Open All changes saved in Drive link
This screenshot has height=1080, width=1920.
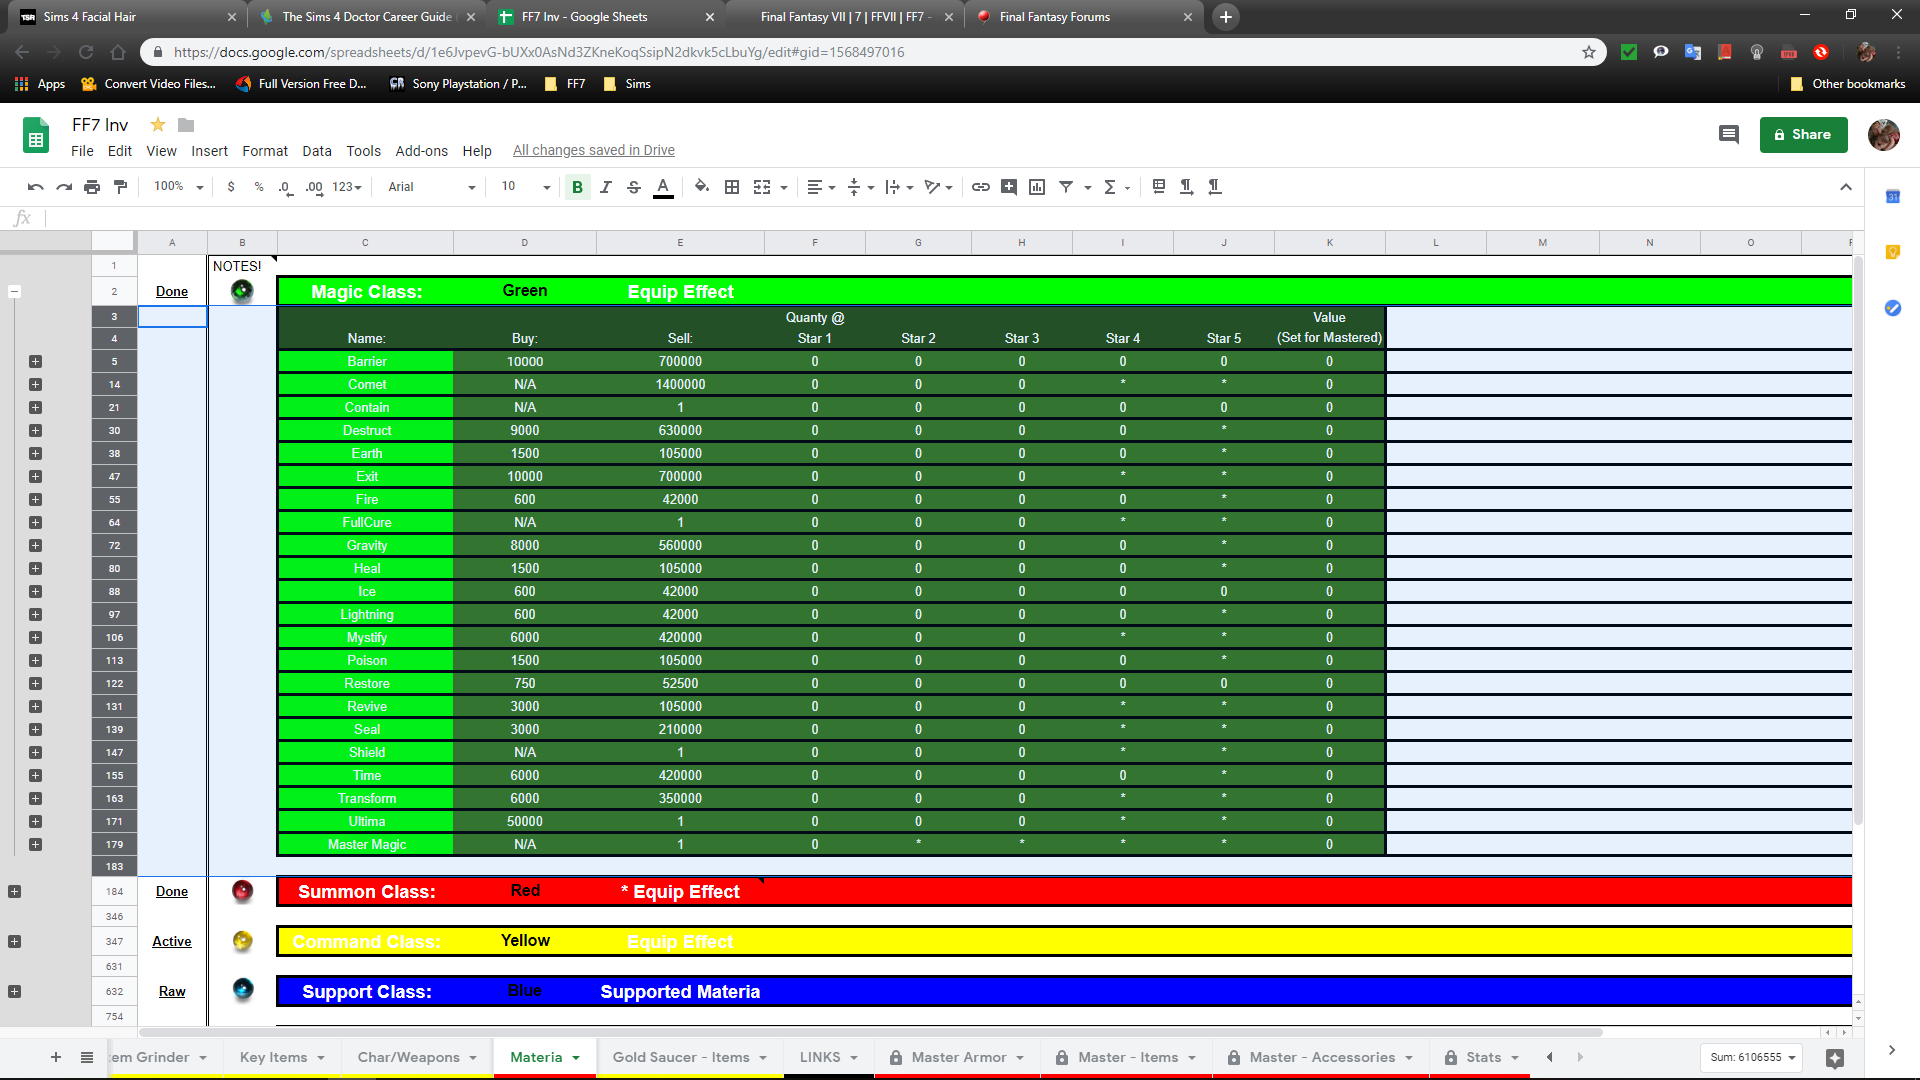point(593,150)
